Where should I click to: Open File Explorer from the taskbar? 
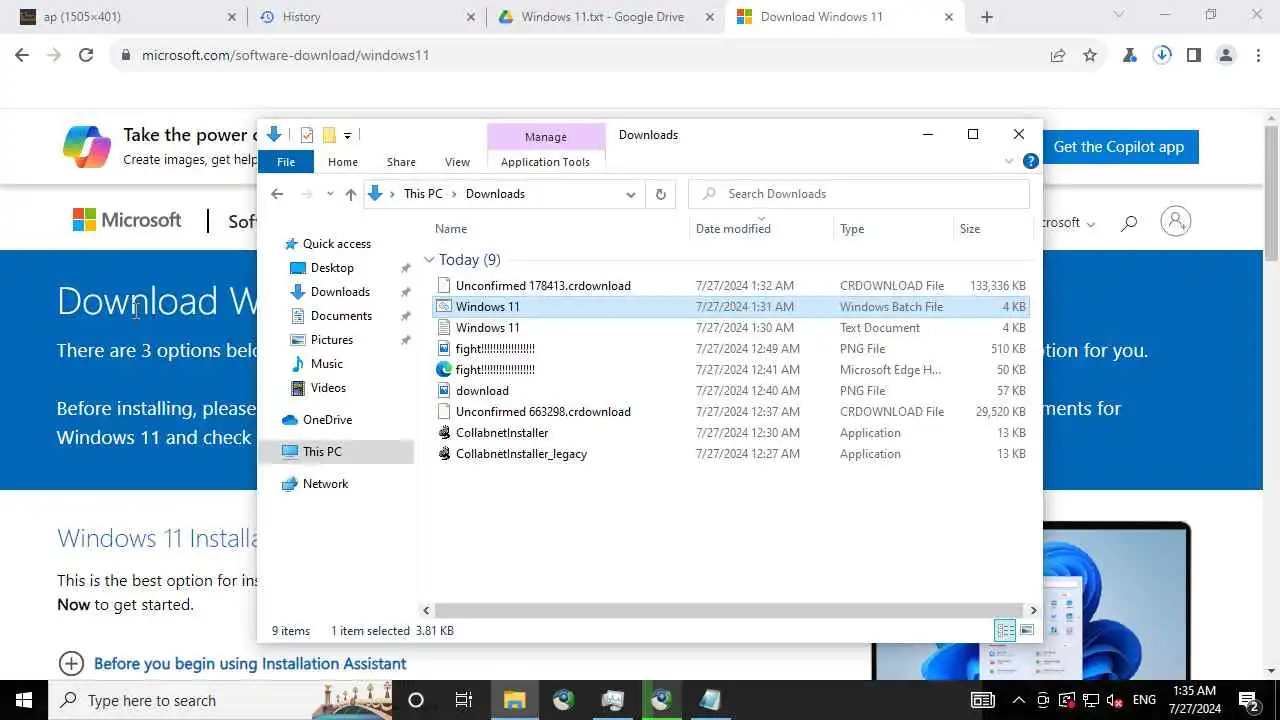pos(514,700)
